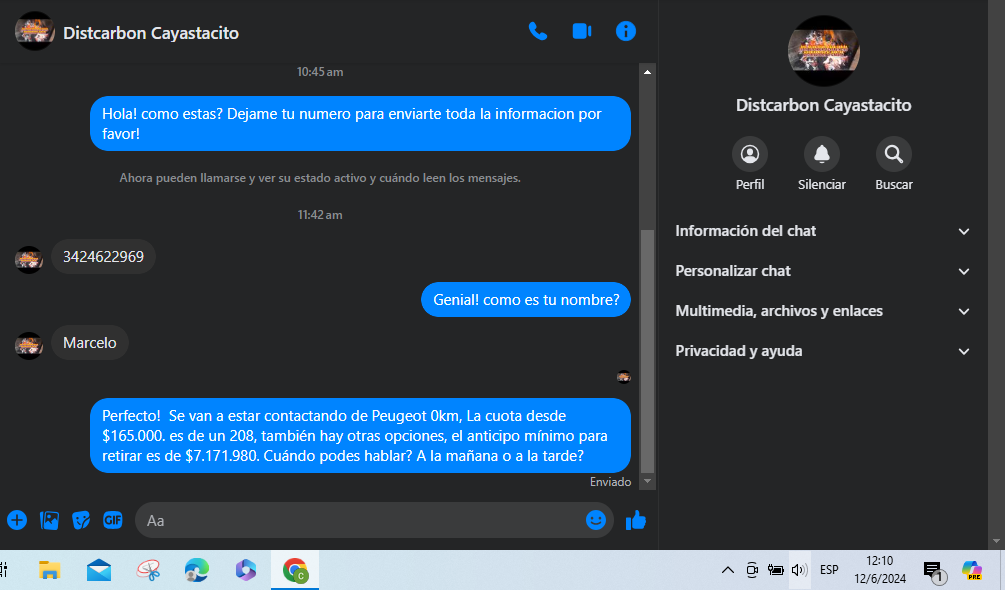Expand Información del chat section

pos(823,231)
